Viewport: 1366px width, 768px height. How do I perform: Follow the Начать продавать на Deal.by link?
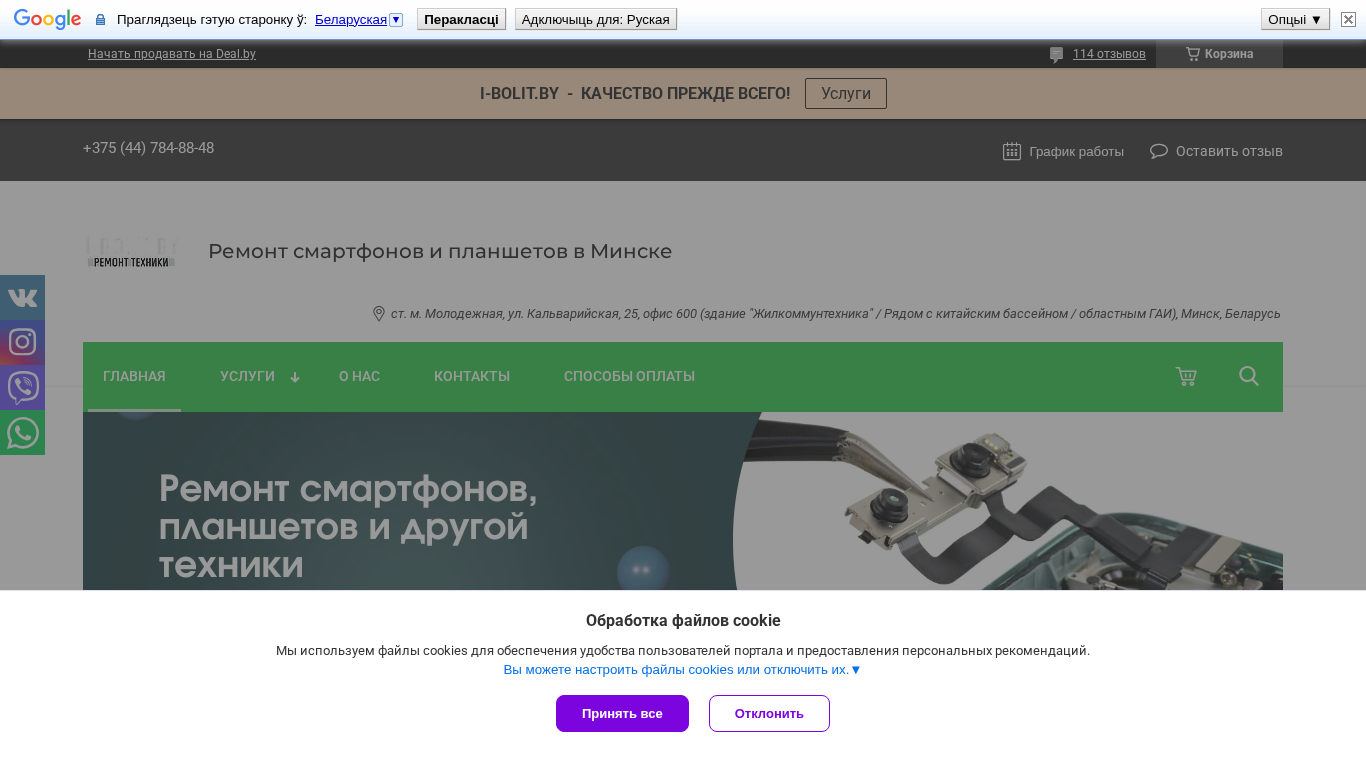[172, 54]
